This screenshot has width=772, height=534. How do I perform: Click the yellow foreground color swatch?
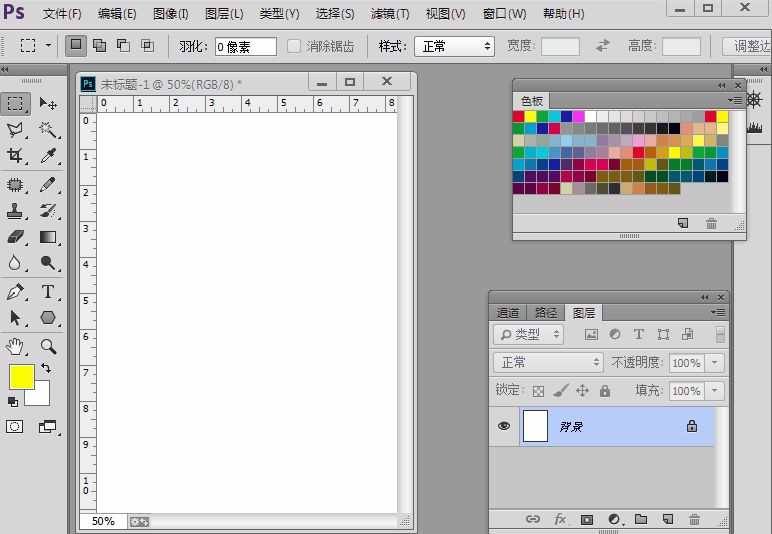tap(22, 377)
